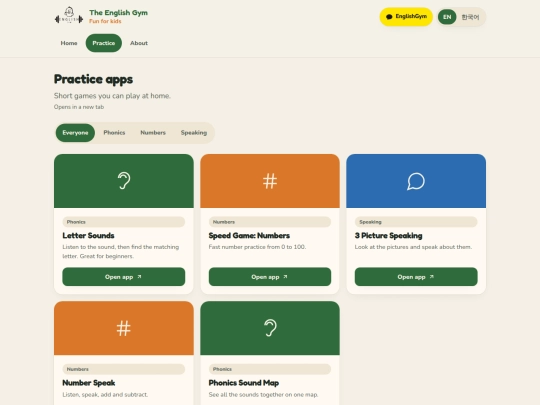Select the Everyone filter

[x=75, y=133]
